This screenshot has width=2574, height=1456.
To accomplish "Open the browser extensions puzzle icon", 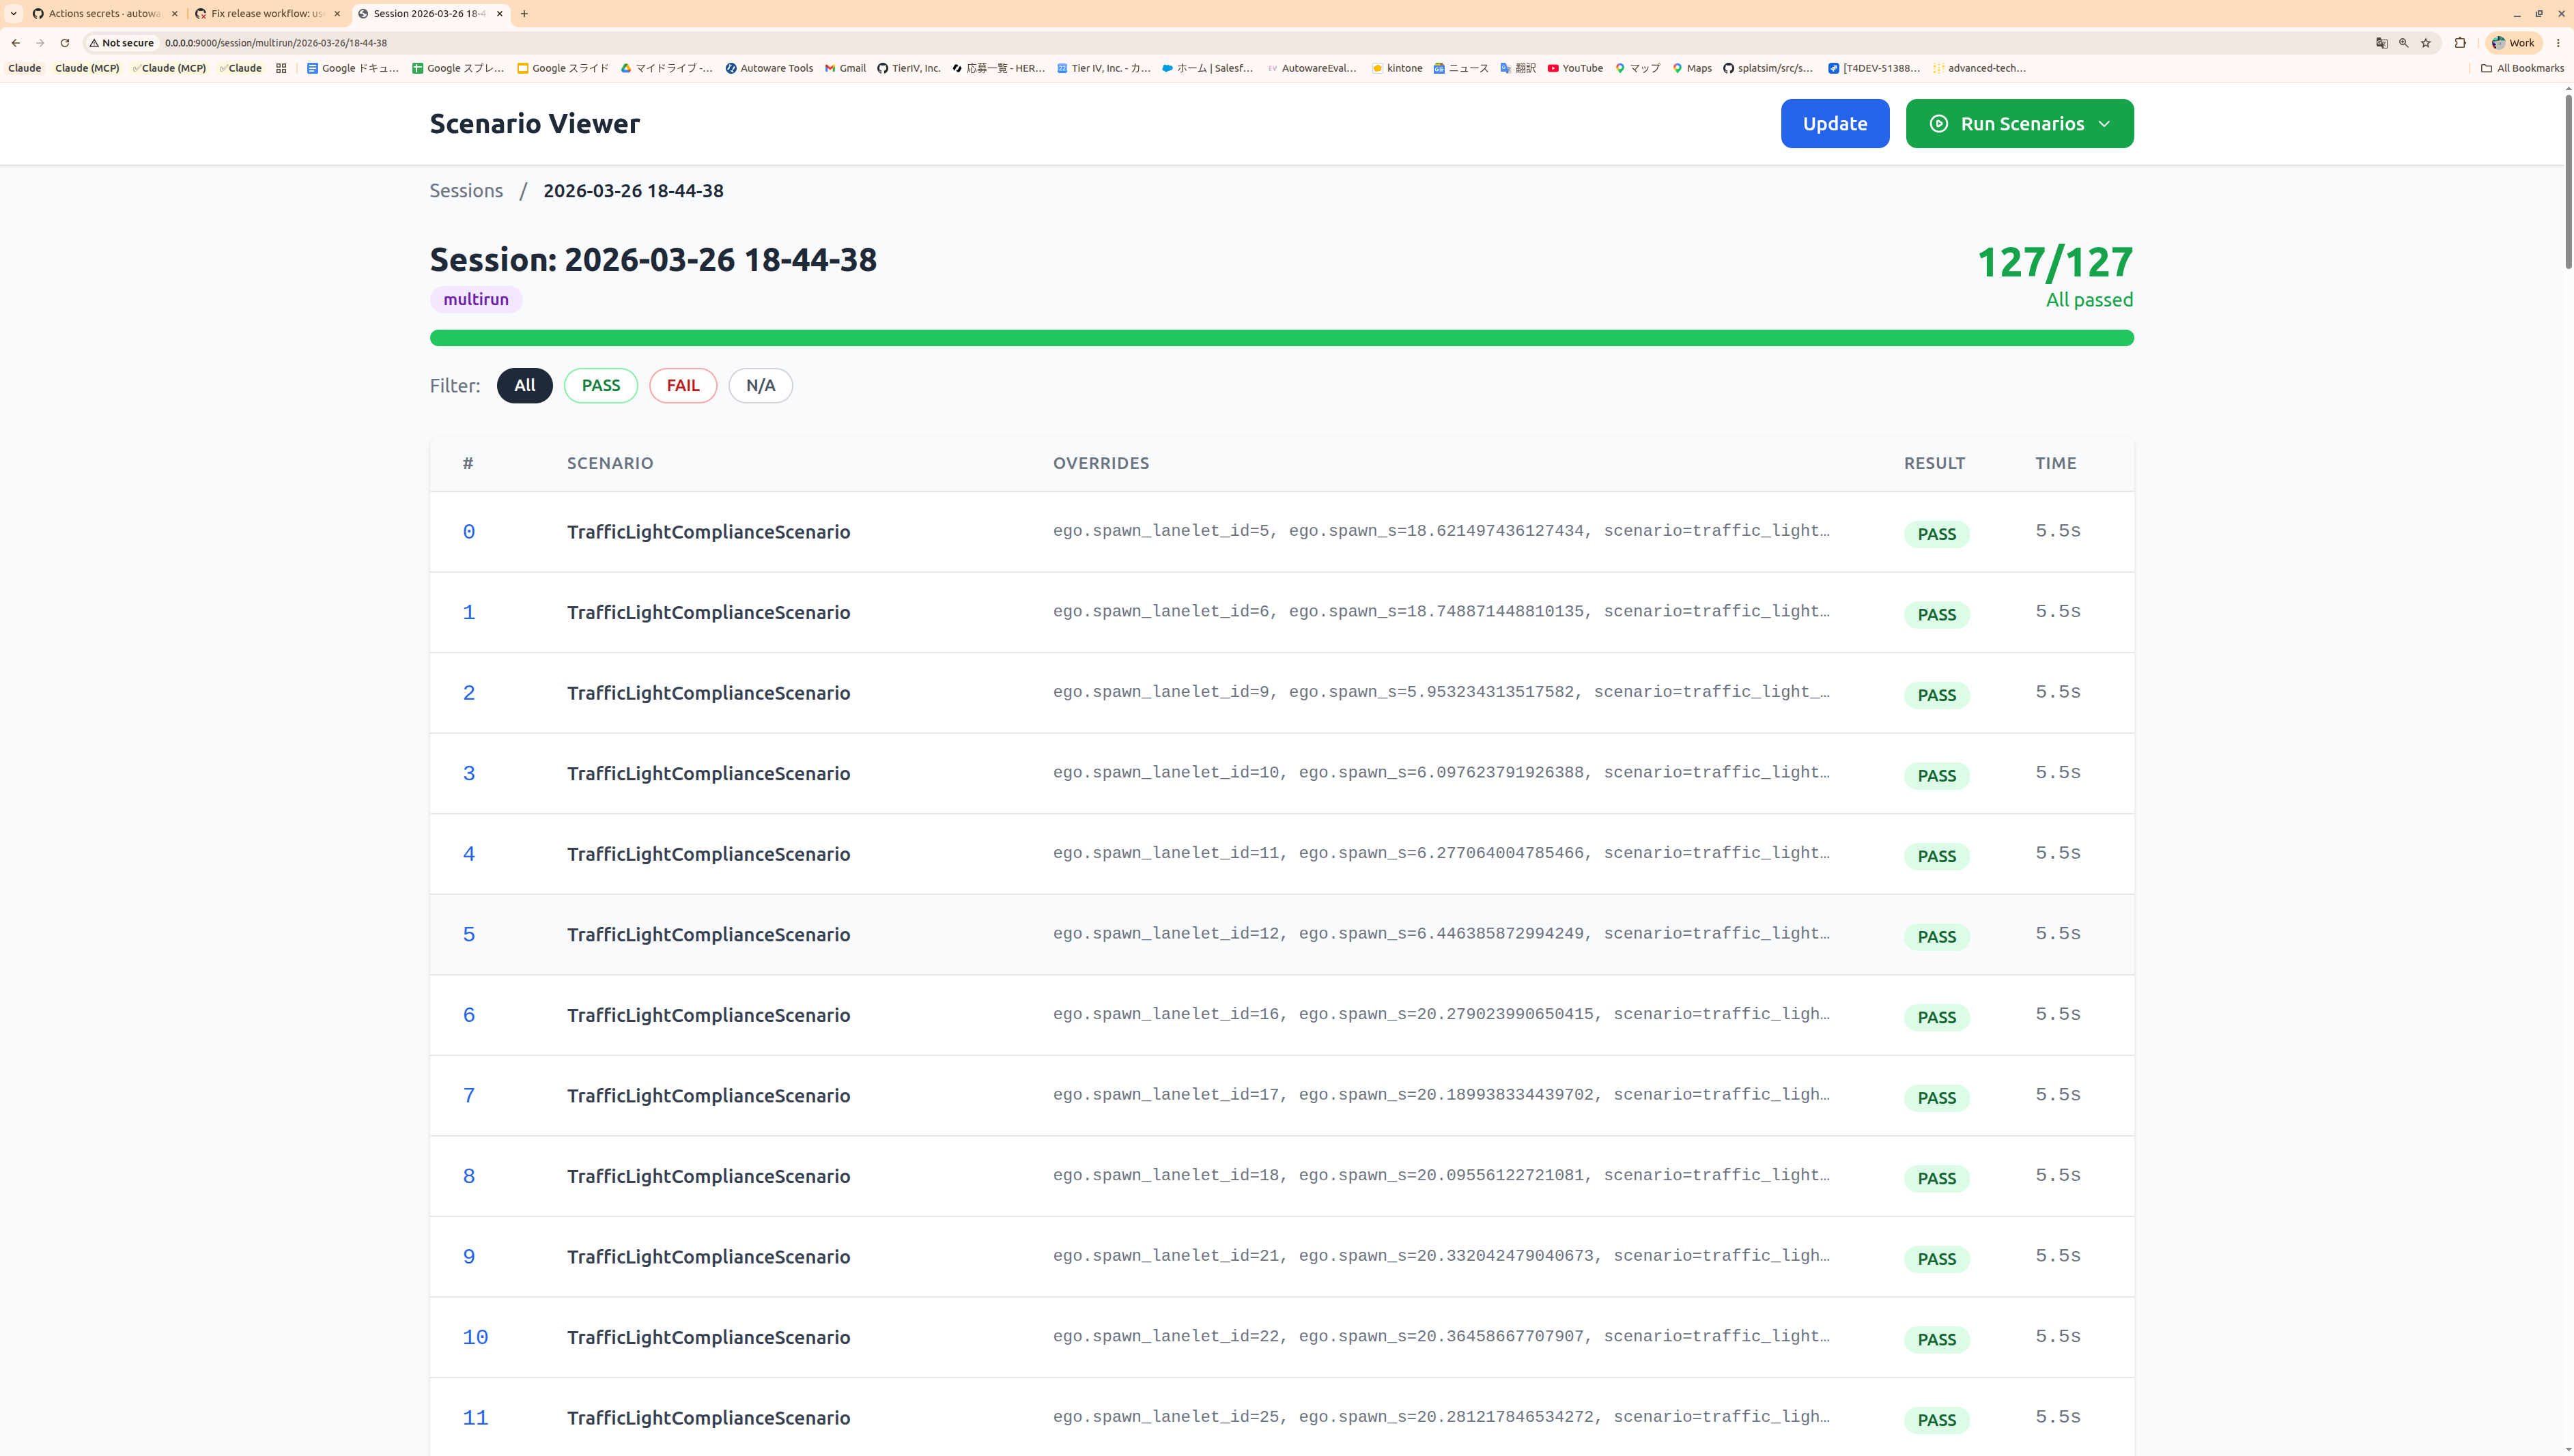I will 2460,43.
